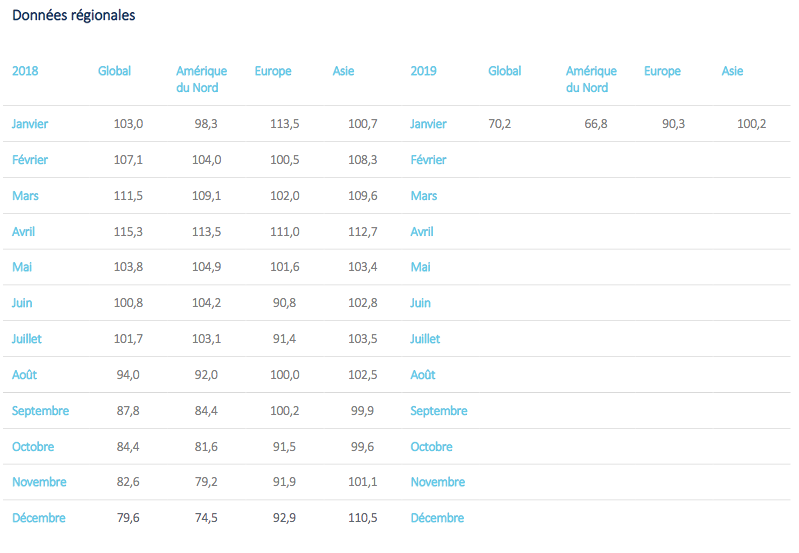
Task: Select 'Amérique du Nord' header in 2018 section
Action: [x=201, y=79]
